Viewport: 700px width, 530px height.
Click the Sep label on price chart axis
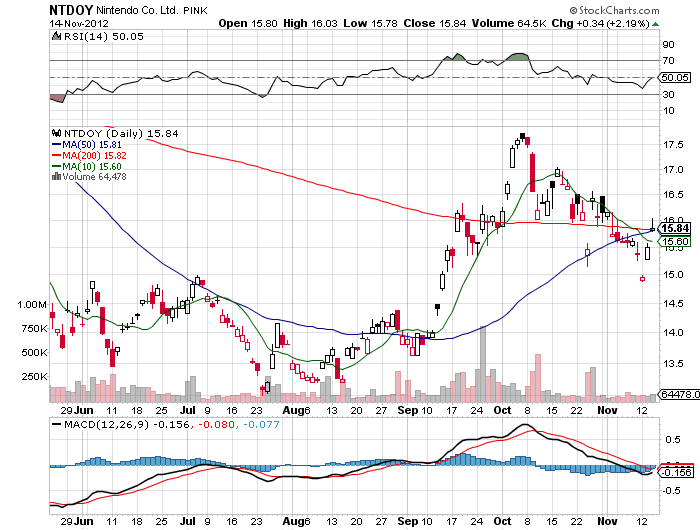[407, 410]
